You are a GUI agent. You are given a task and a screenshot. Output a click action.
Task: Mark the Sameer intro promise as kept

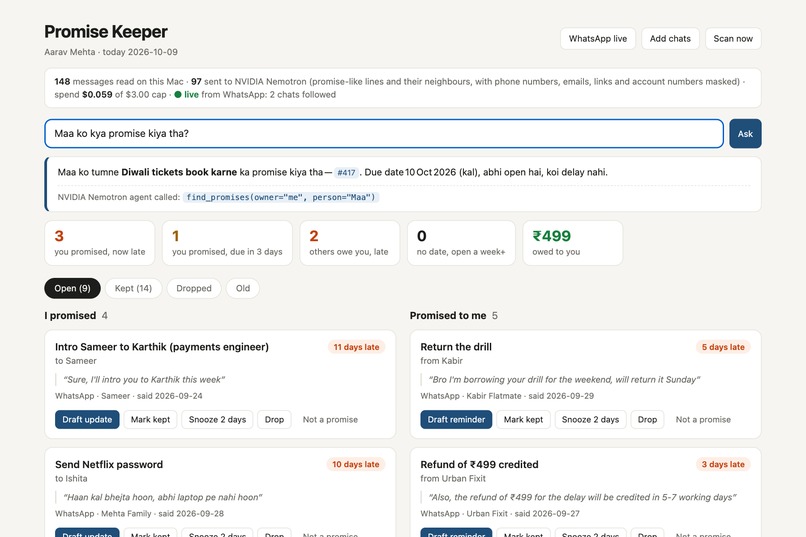click(150, 419)
